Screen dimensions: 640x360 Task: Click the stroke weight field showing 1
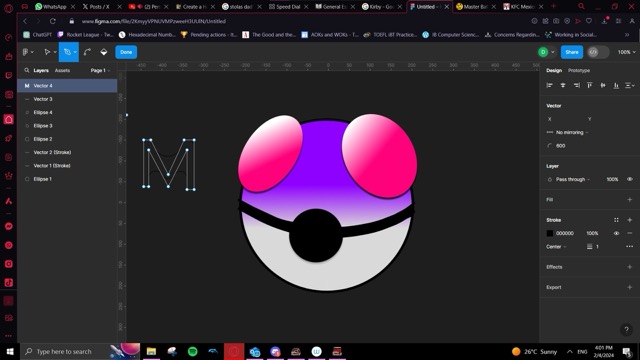point(598,247)
